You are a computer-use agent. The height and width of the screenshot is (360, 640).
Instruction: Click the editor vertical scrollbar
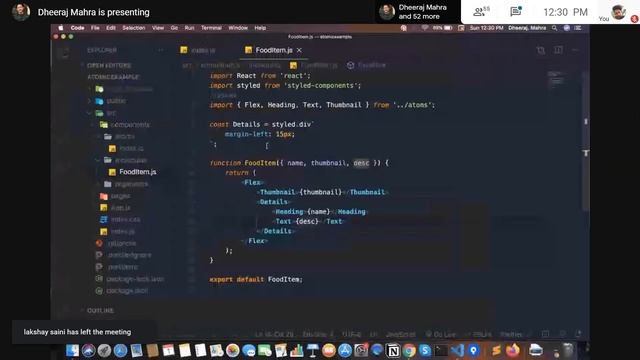tap(586, 141)
